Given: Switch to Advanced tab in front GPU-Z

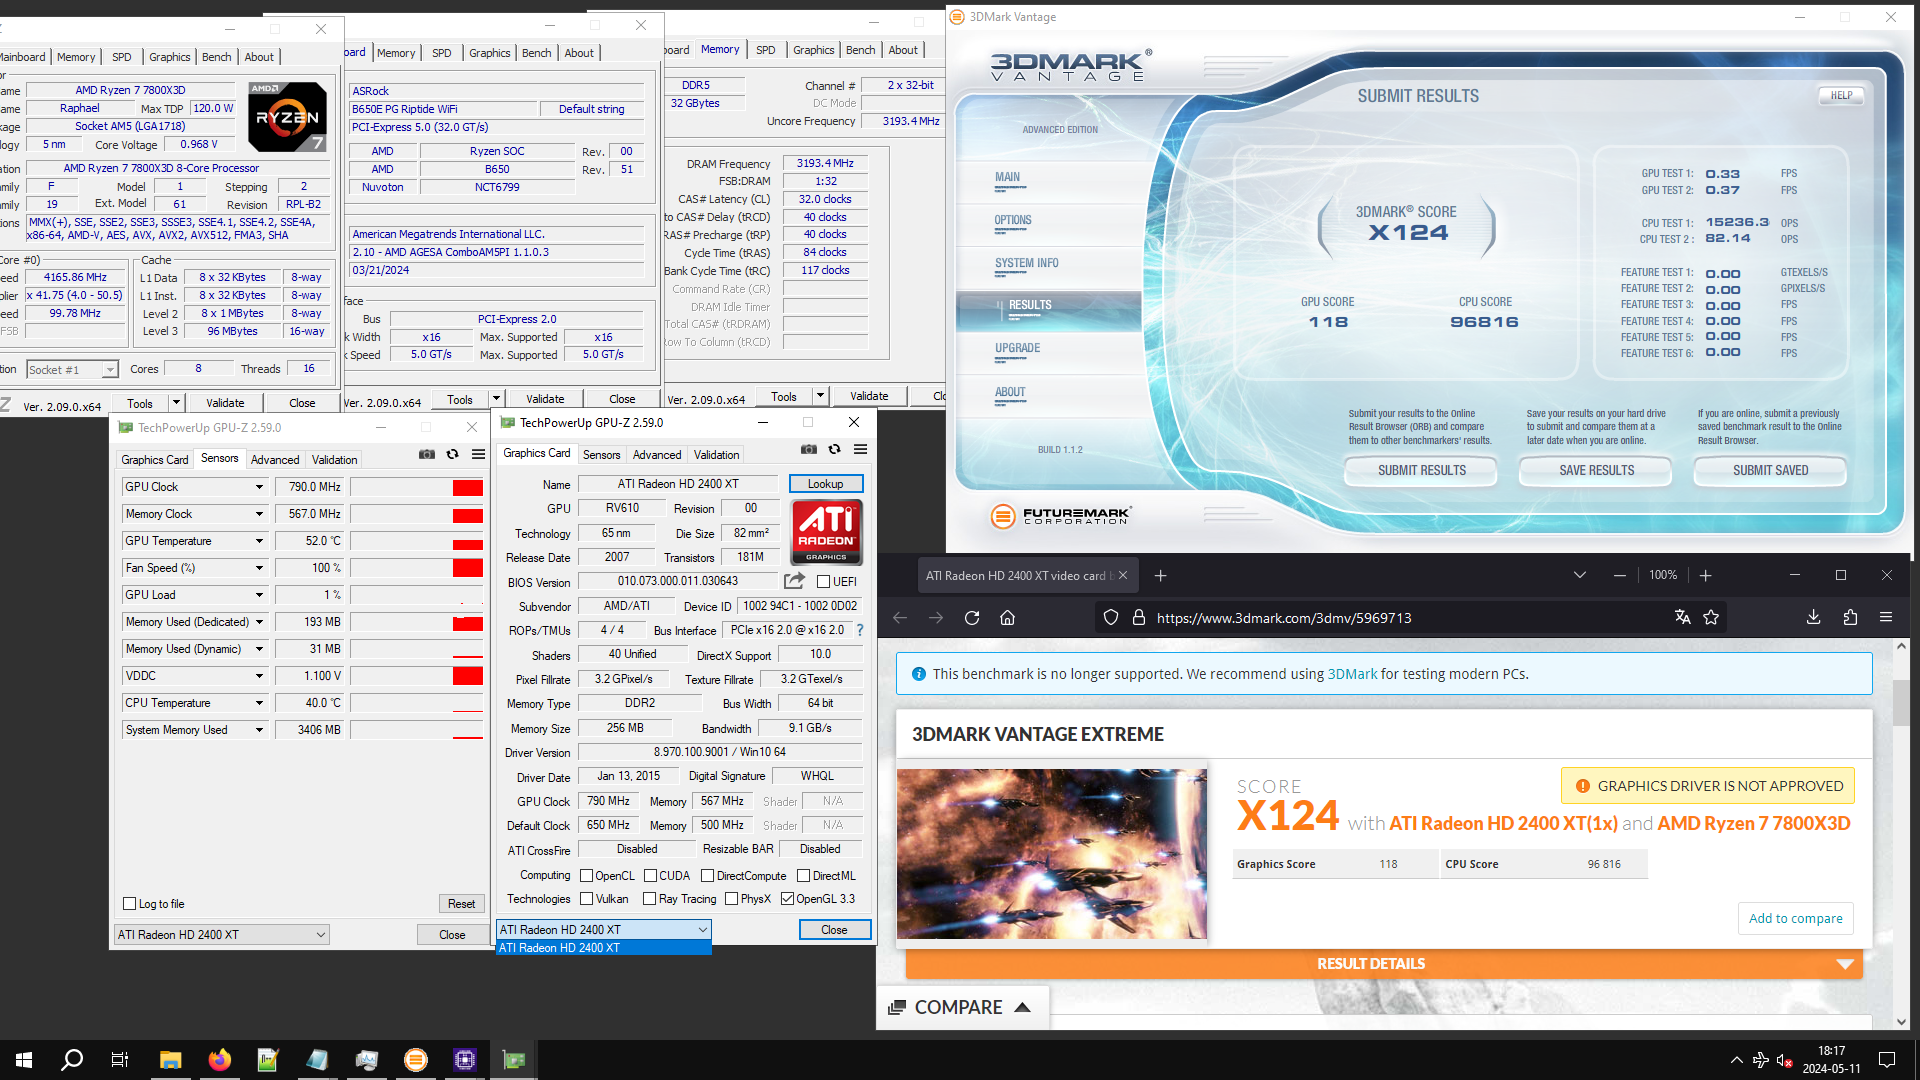Looking at the screenshot, I should point(657,455).
